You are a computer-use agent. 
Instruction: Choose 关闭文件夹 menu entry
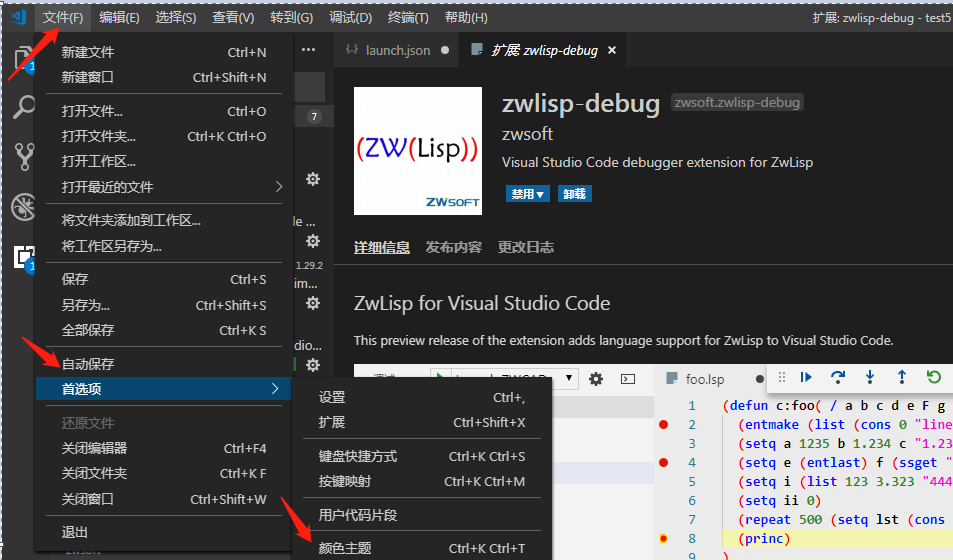tap(164, 473)
